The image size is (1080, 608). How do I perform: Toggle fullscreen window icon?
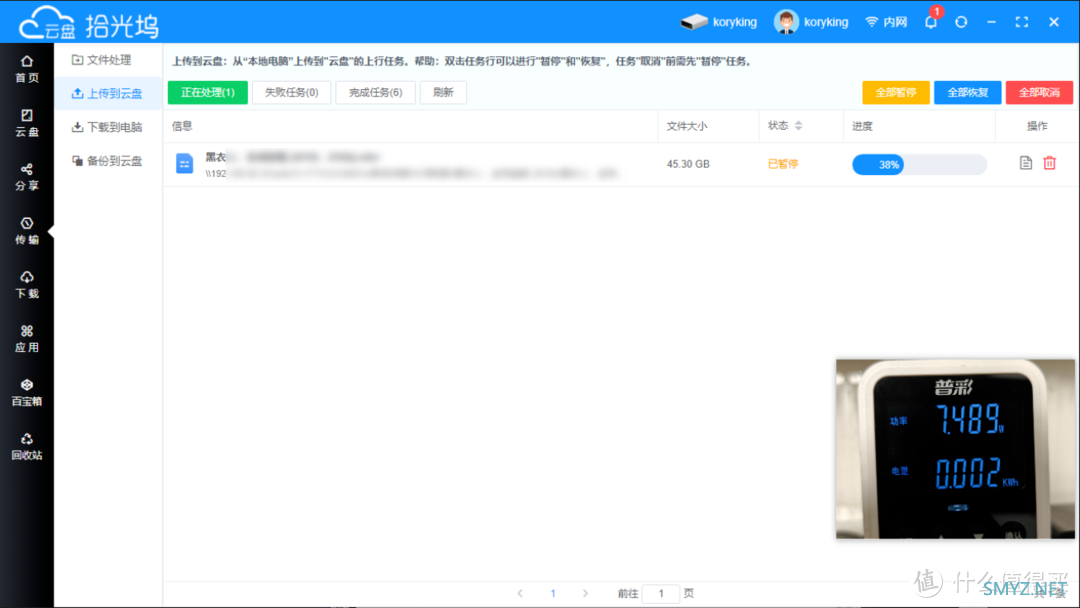tap(1021, 22)
